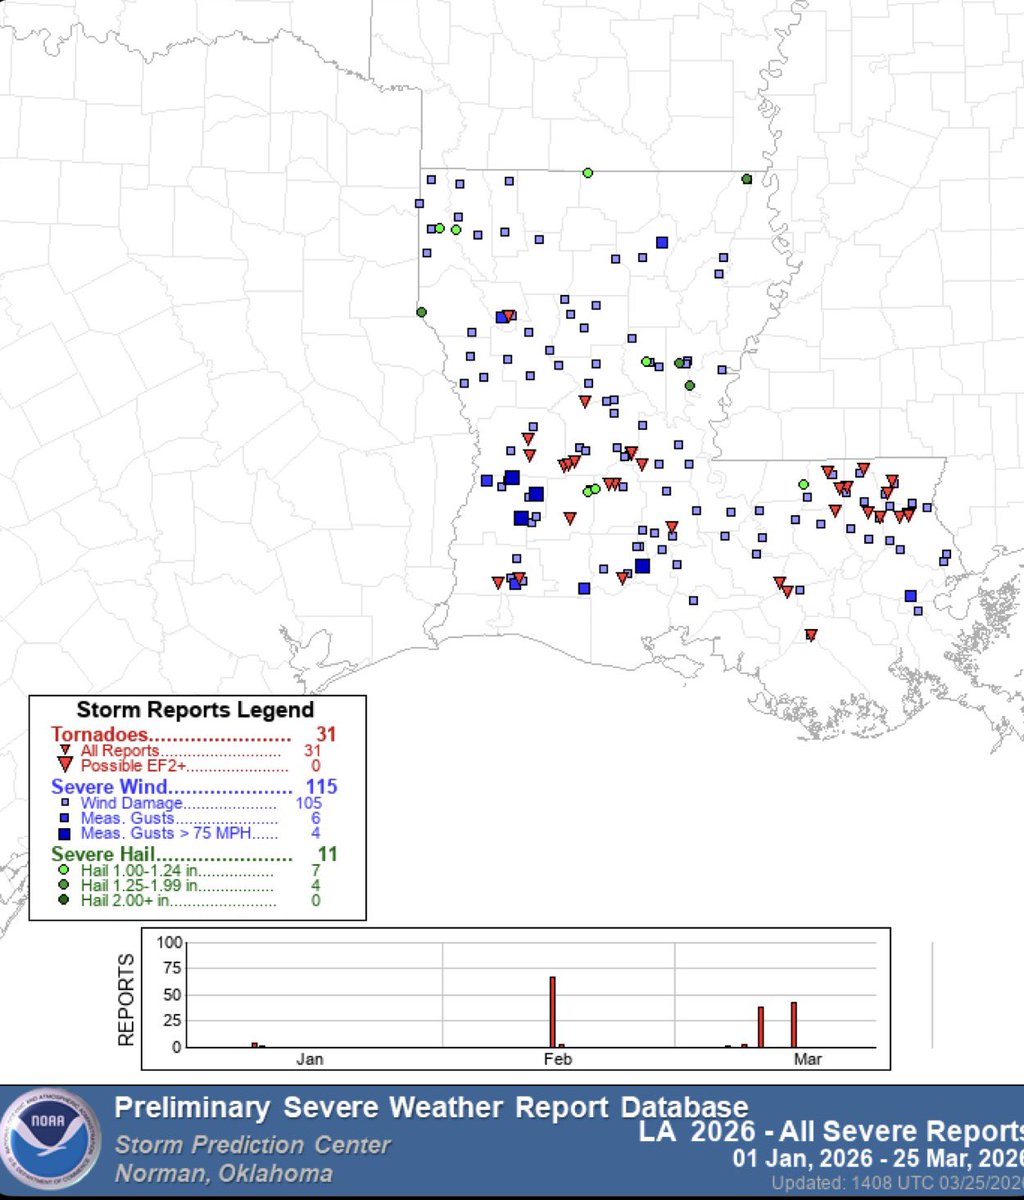The width and height of the screenshot is (1024, 1200).
Task: Click the Tornadoes 31 legend heading
Action: pyautogui.click(x=193, y=734)
